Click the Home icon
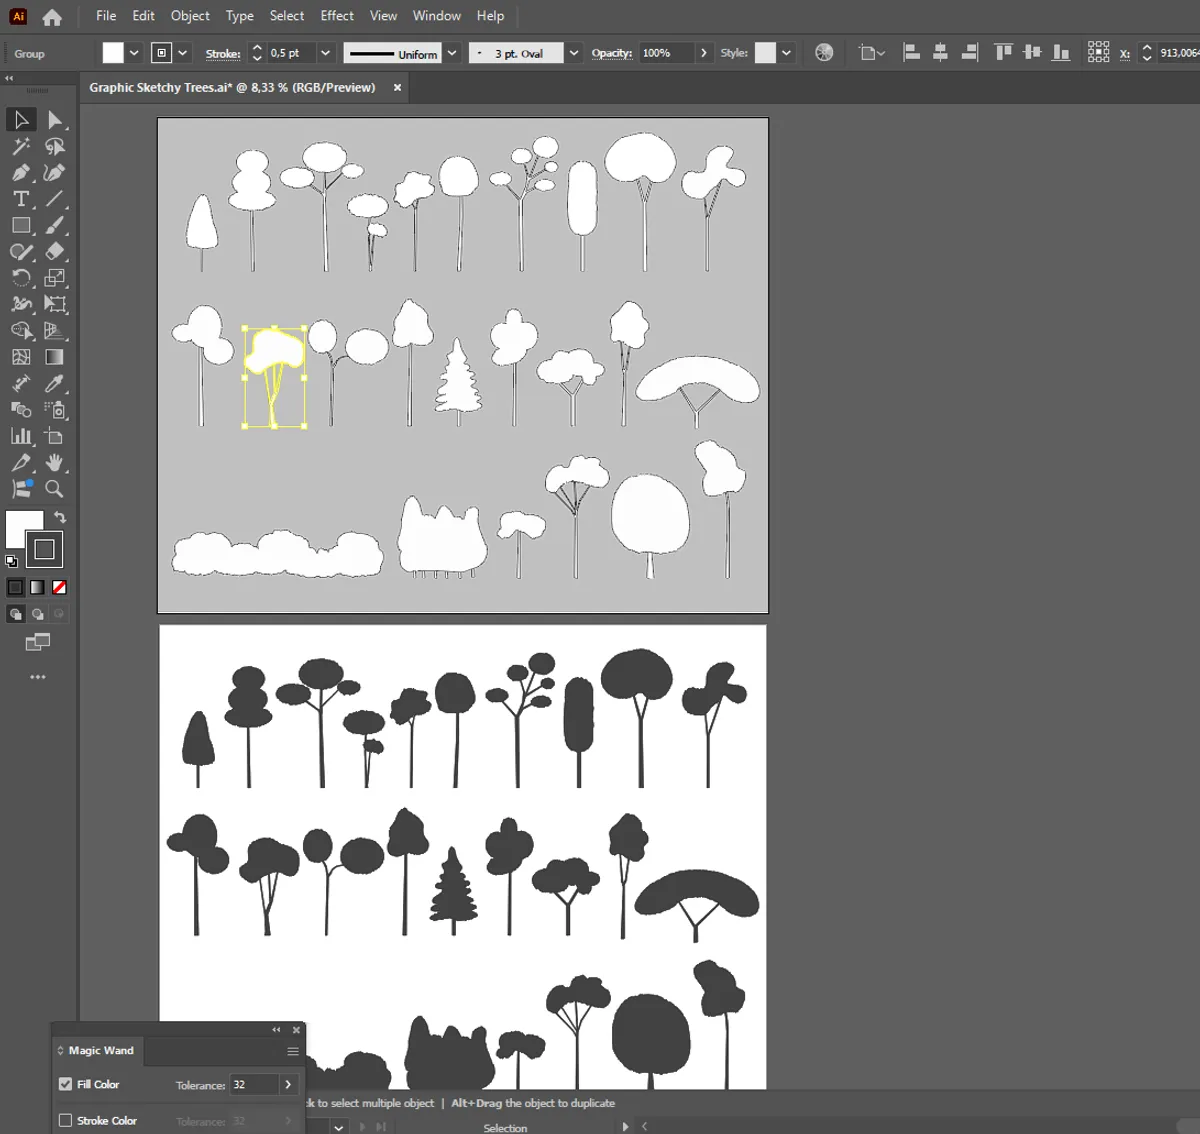The height and width of the screenshot is (1134, 1200). (52, 17)
